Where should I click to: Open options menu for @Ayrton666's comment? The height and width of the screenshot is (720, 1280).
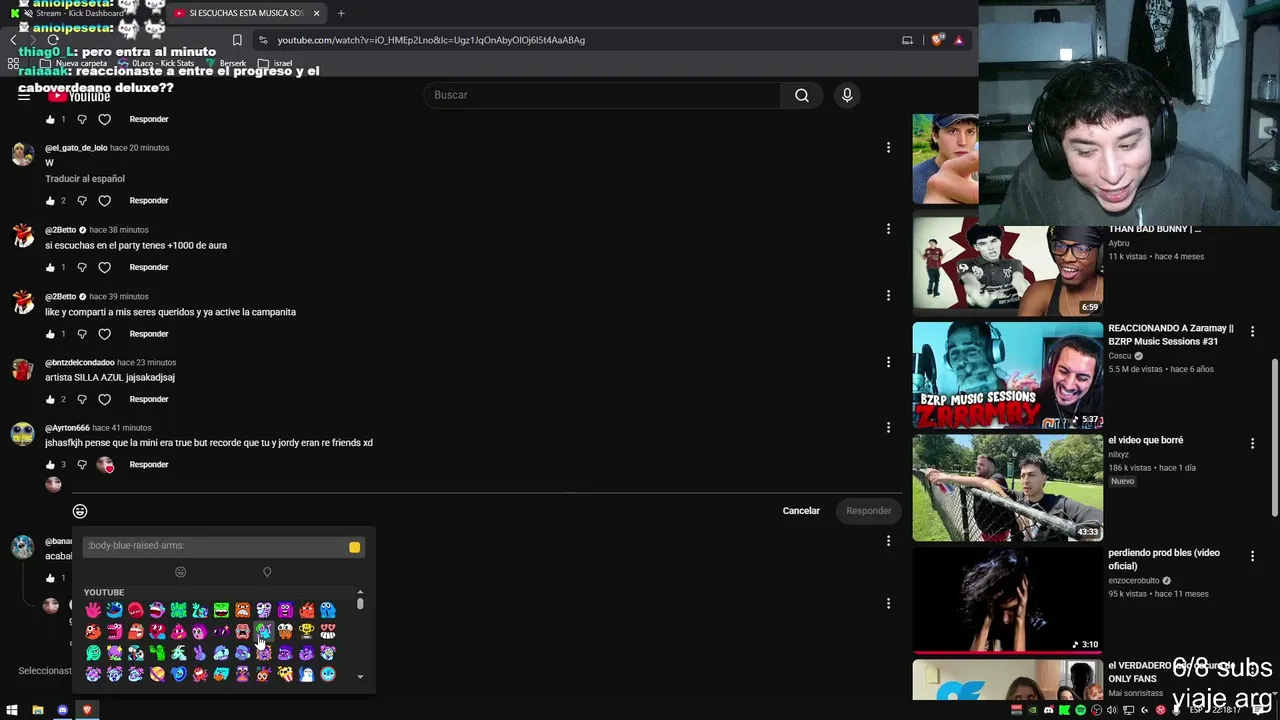(888, 428)
